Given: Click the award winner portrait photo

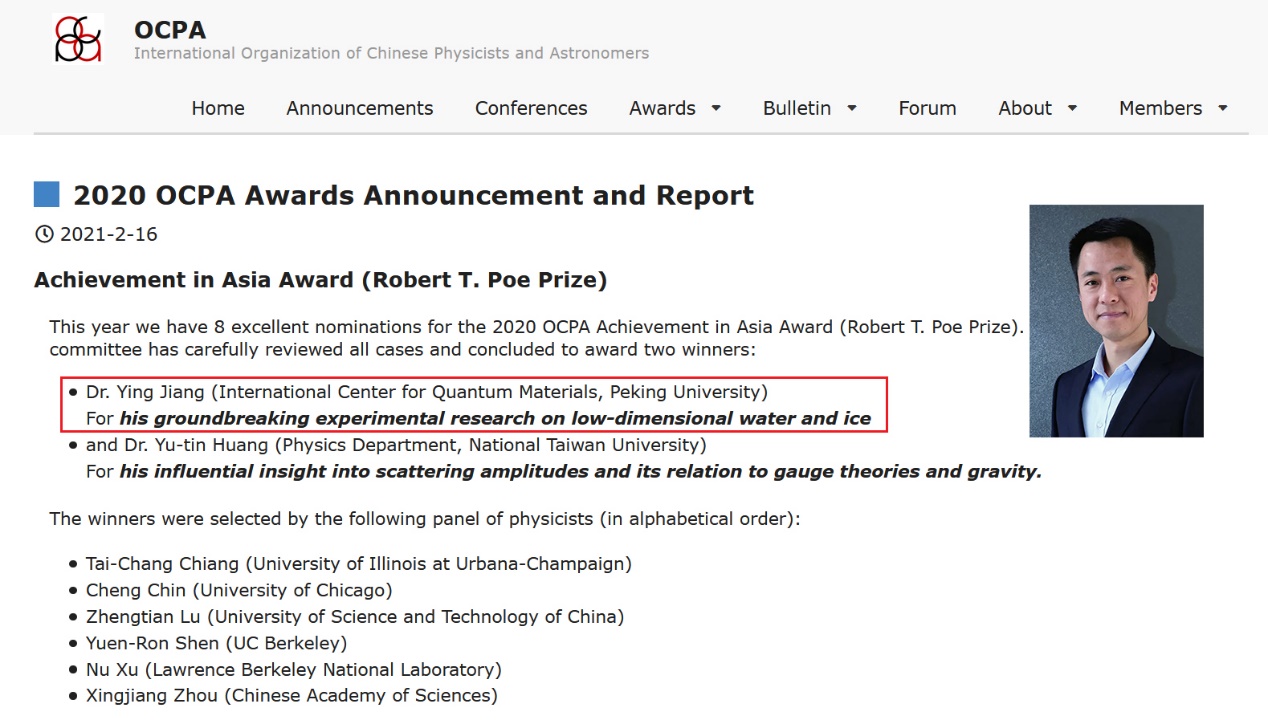Looking at the screenshot, I should pos(1116,320).
